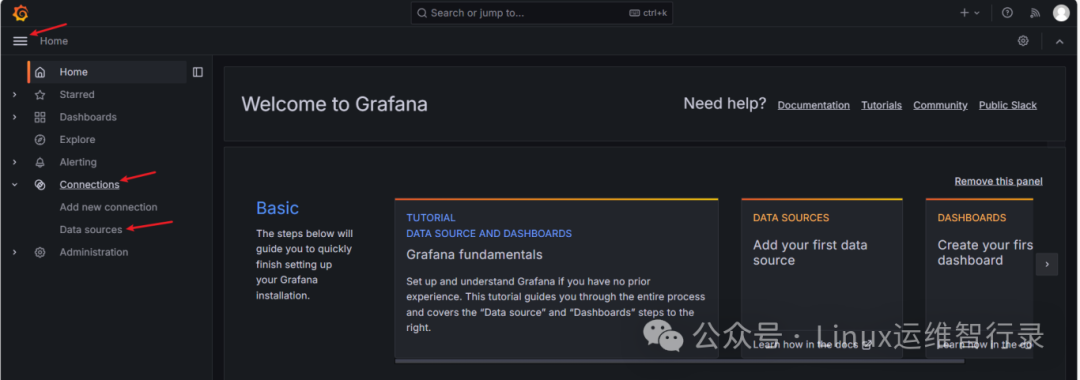Image resolution: width=1080 pixels, height=380 pixels.
Task: Click the DATA SOURCE AND DASHBOARDS label
Action: pos(489,234)
